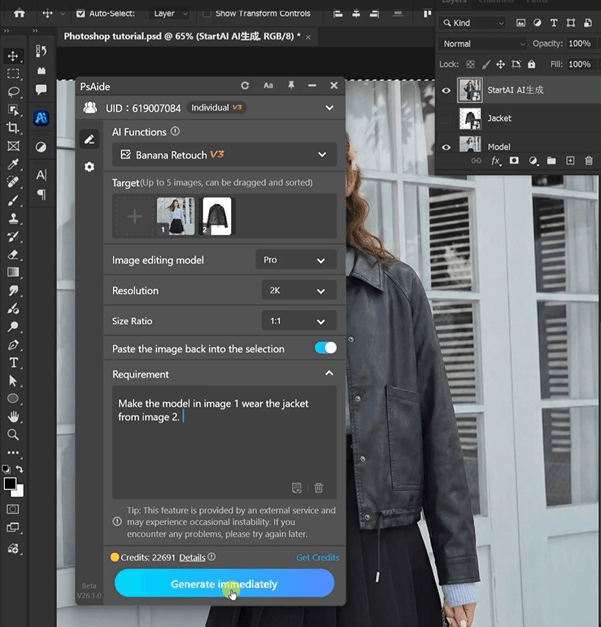Delete layer with the trash icon
The image size is (601, 627).
tap(589, 161)
